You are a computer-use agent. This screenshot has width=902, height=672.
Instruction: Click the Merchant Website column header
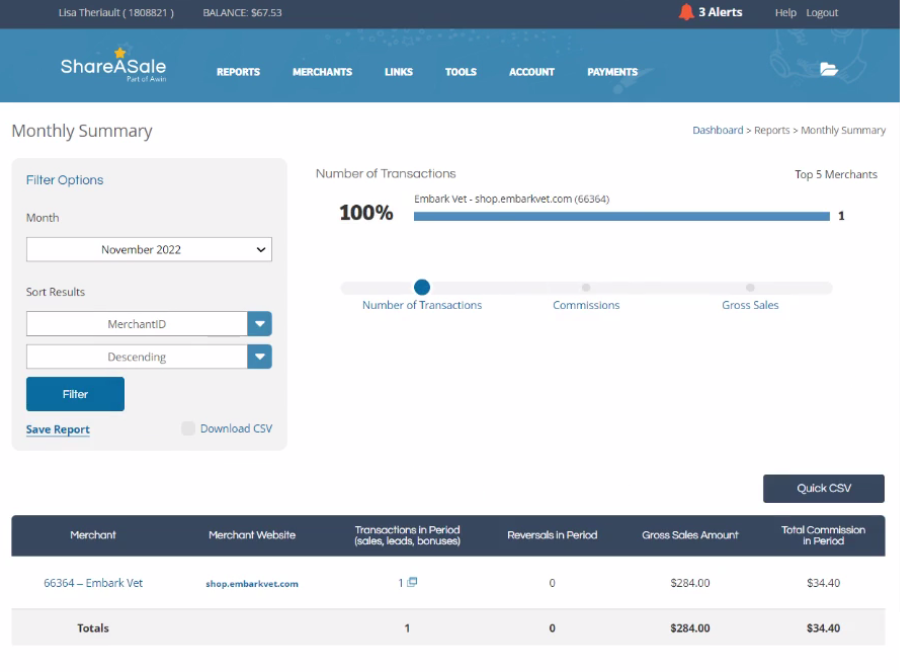(252, 535)
